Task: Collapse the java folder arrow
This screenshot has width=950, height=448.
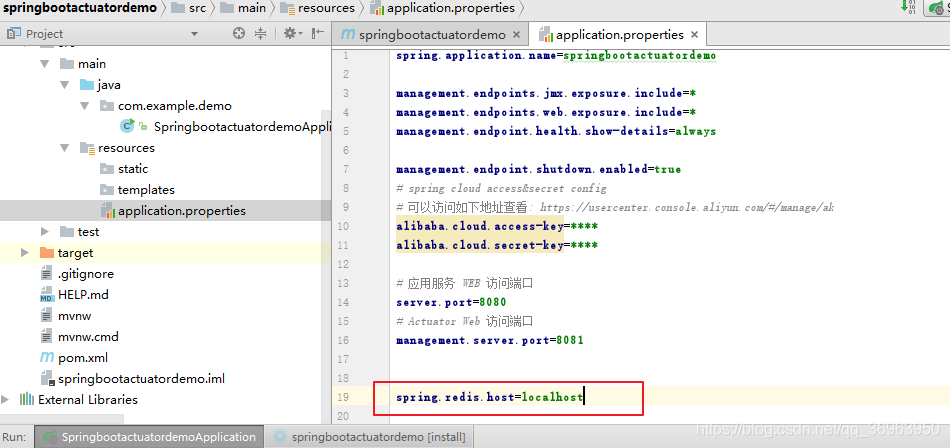Action: click(65, 85)
